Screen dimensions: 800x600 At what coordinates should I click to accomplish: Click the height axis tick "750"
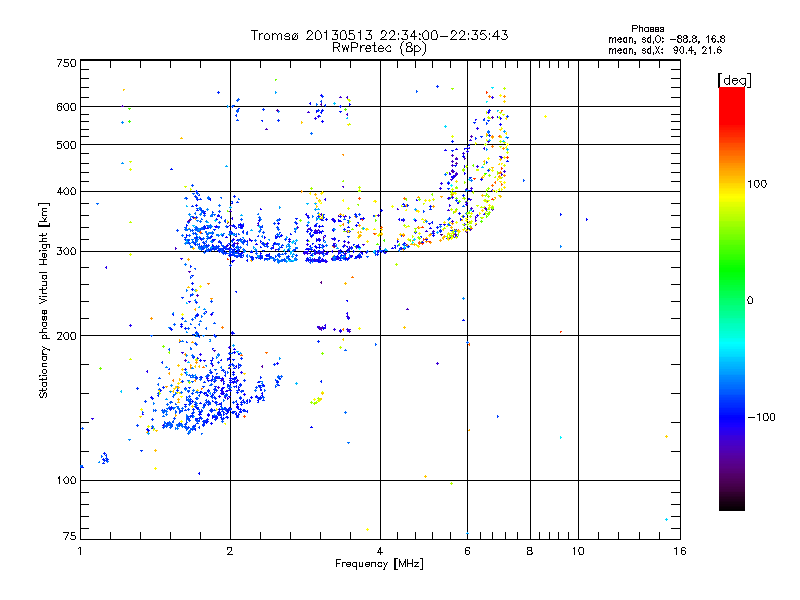[x=66, y=63]
